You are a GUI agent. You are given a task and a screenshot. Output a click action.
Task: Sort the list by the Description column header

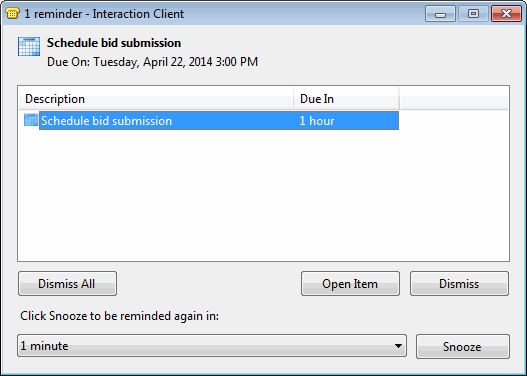(x=156, y=99)
